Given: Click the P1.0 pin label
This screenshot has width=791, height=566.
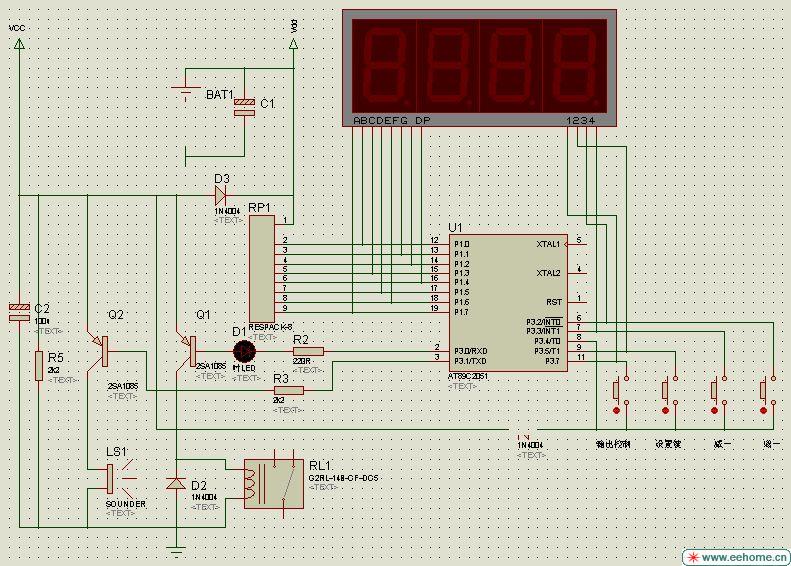Looking at the screenshot, I should click(462, 244).
